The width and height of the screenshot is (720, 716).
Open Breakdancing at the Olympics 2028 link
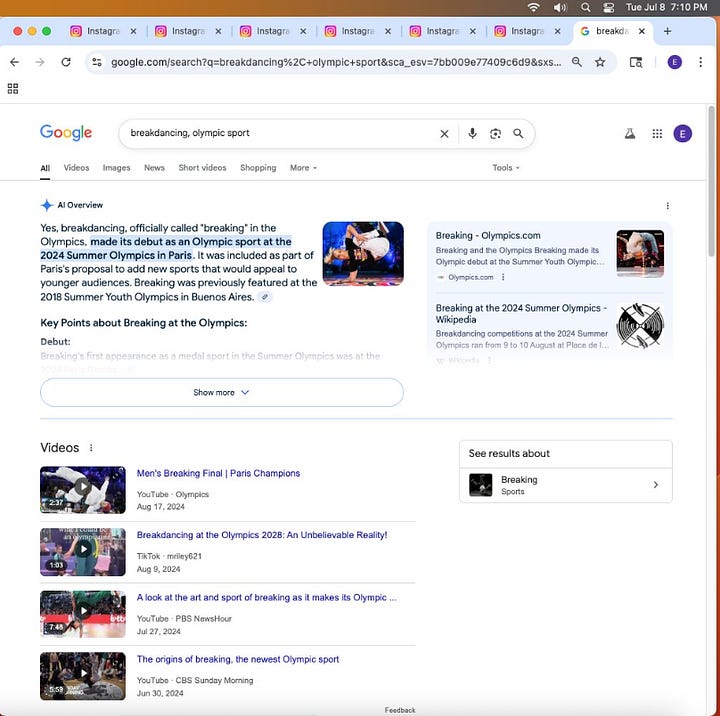pyautogui.click(x=262, y=535)
